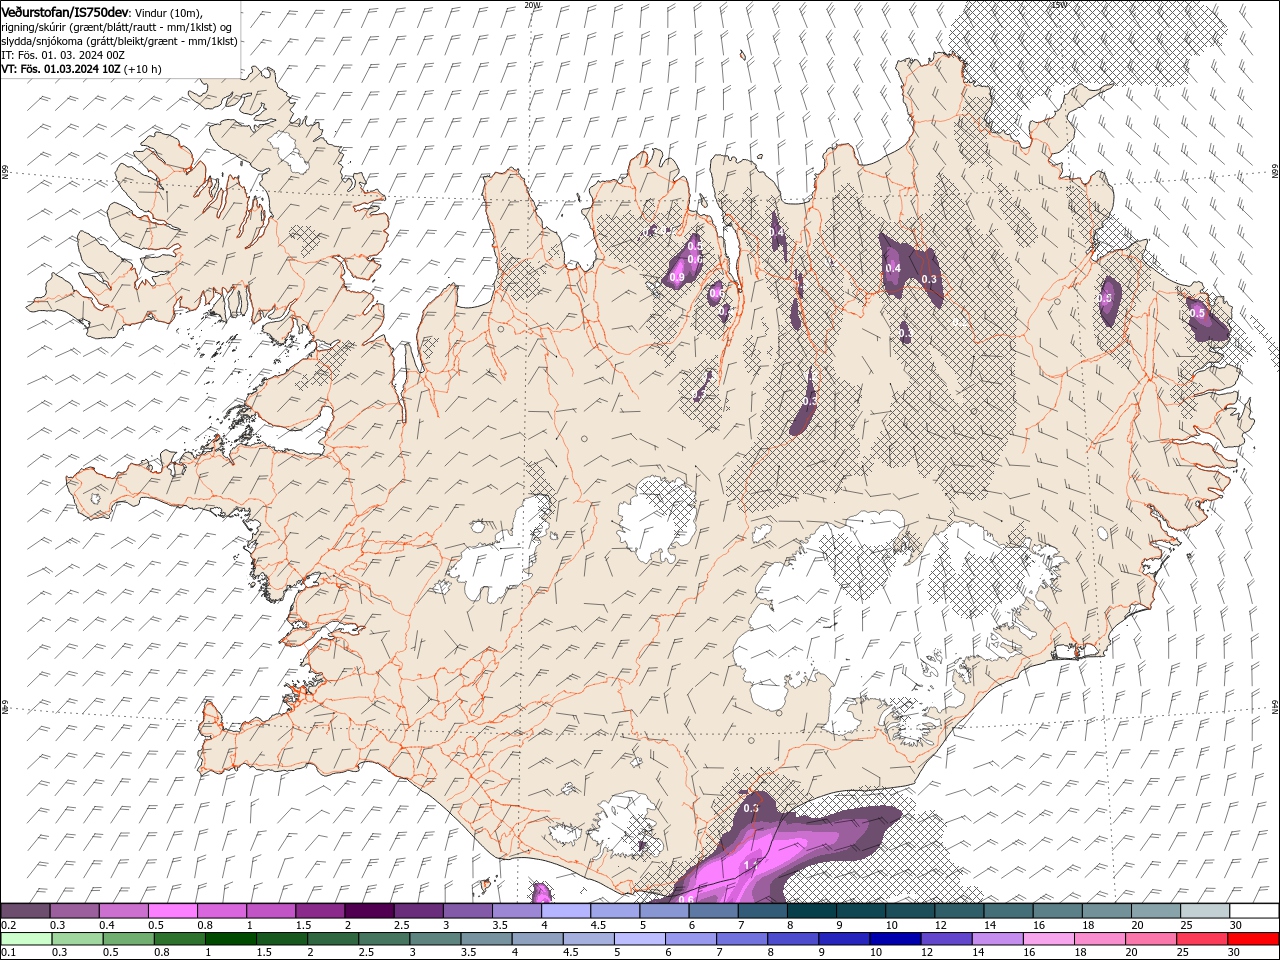Pick top legend swatch between 6 and 7

(x=712, y=911)
